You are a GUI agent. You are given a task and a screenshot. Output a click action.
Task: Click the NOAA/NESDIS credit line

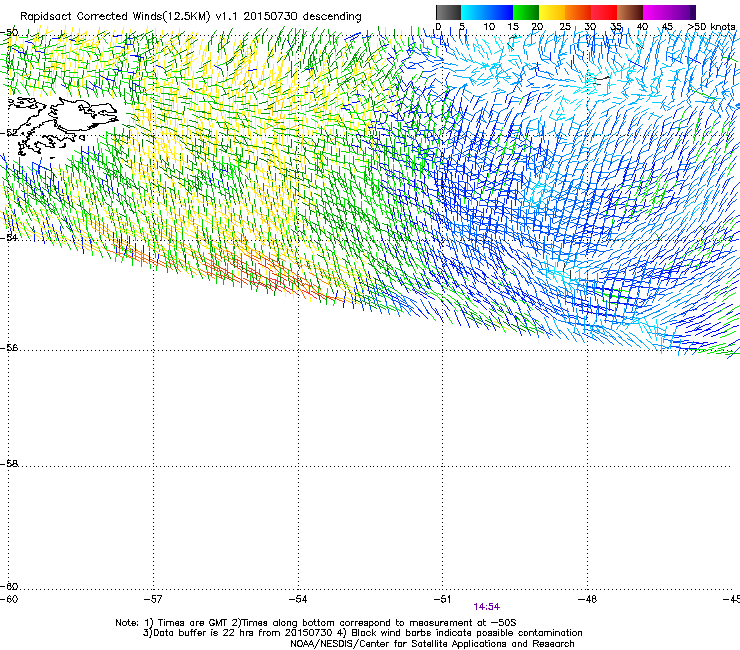(432, 644)
